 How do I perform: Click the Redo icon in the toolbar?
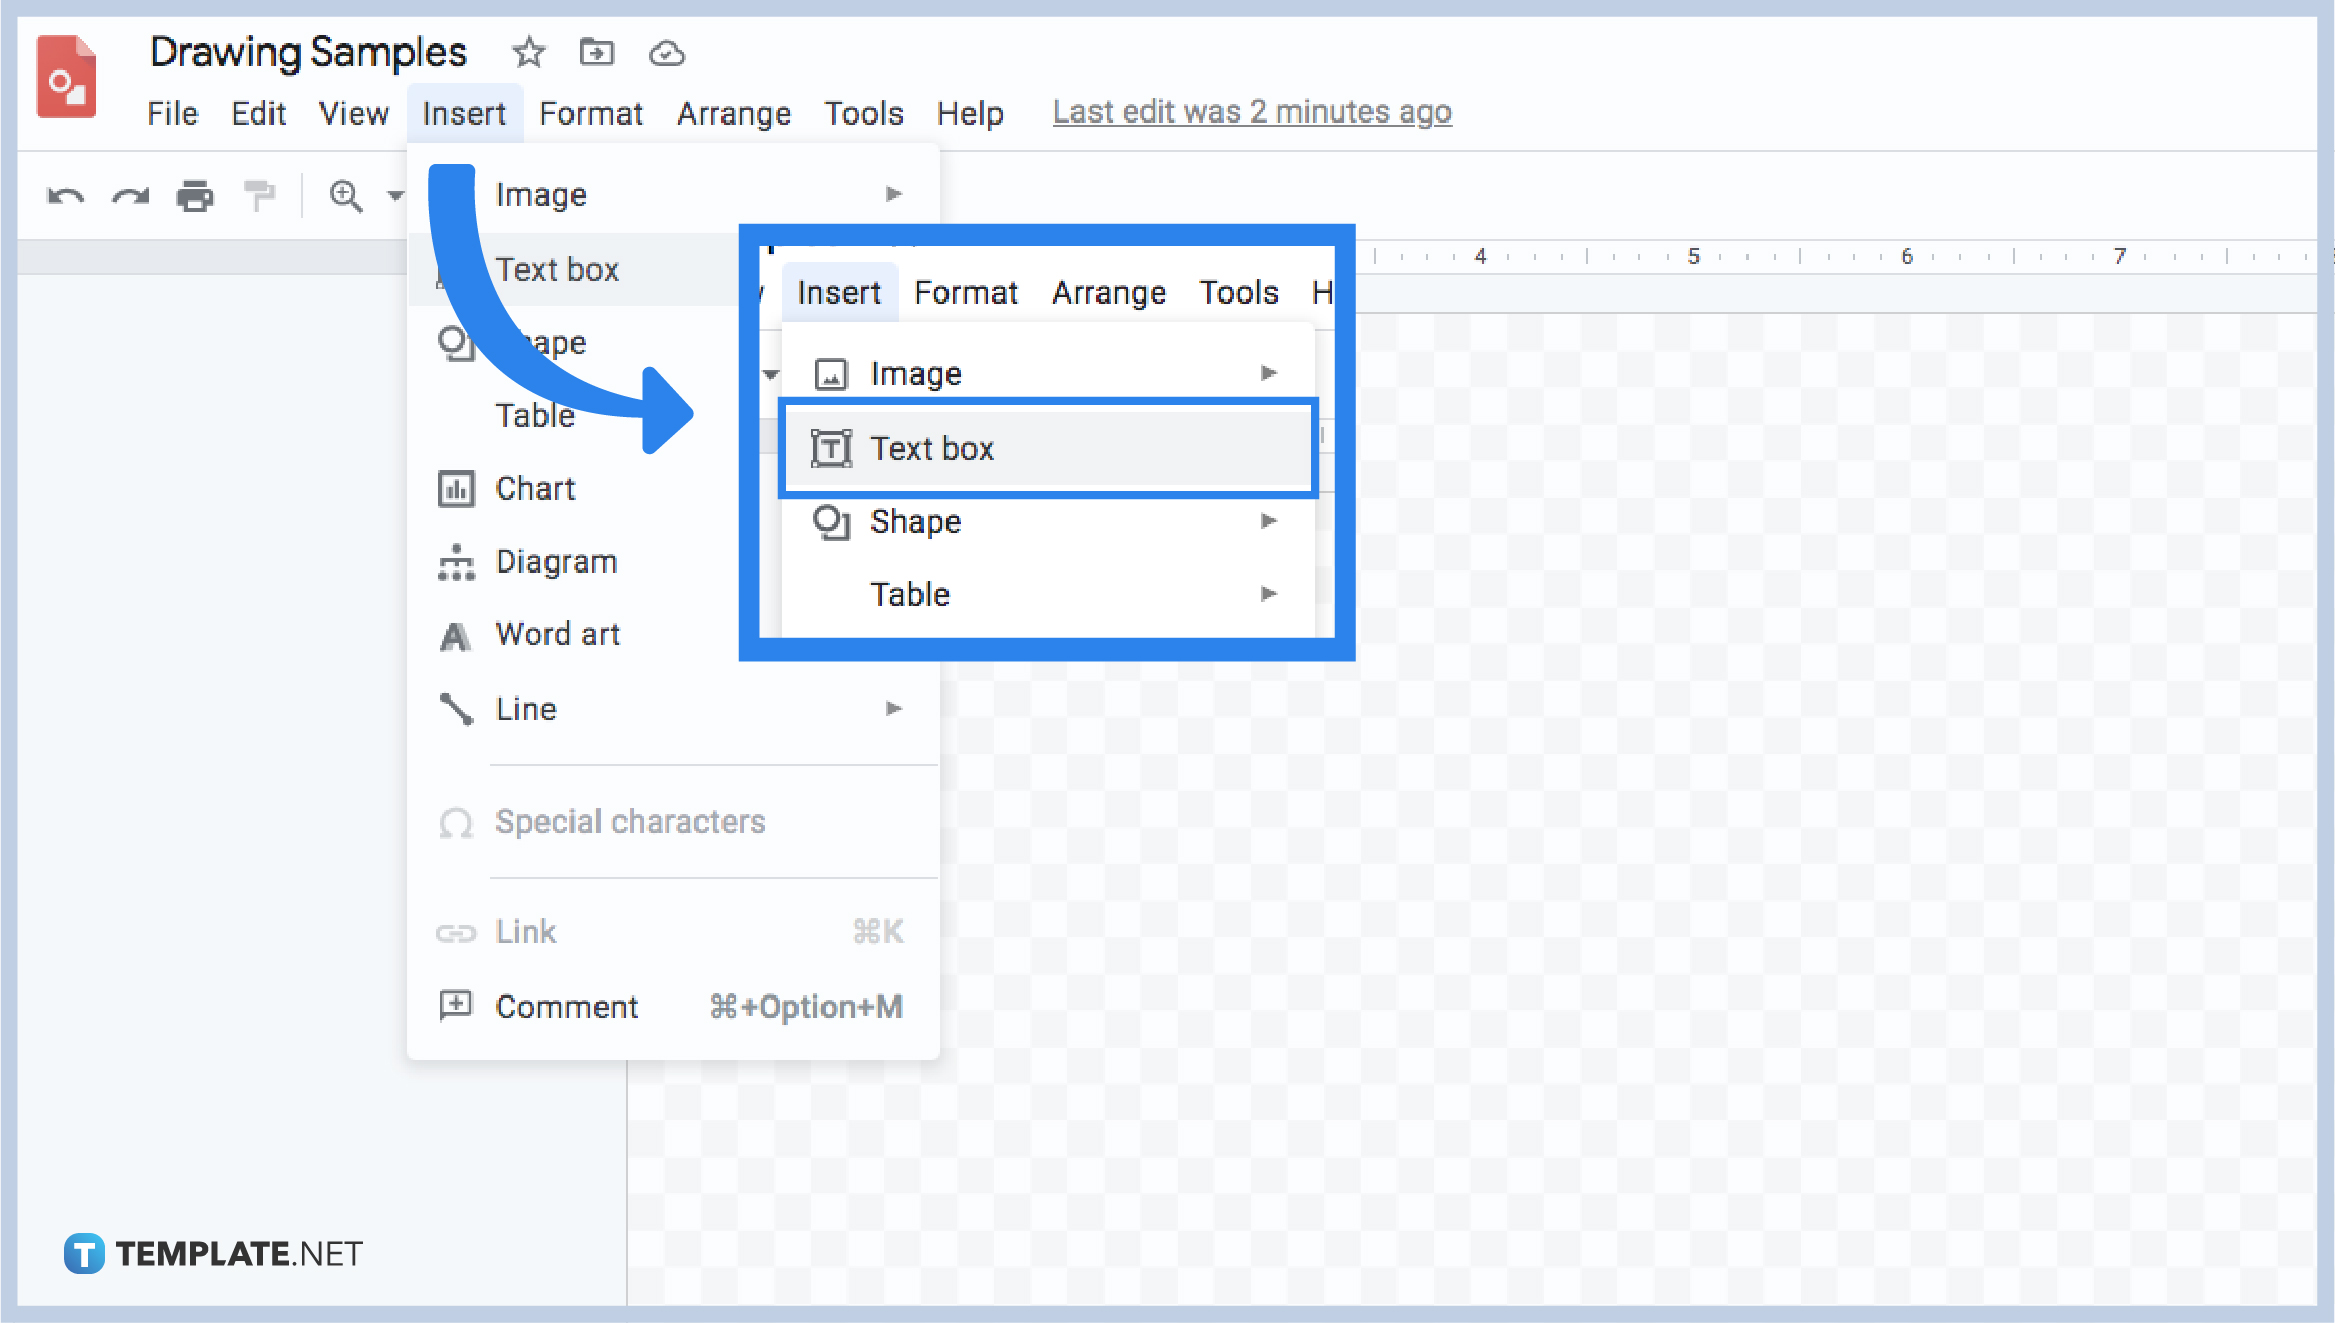[131, 195]
